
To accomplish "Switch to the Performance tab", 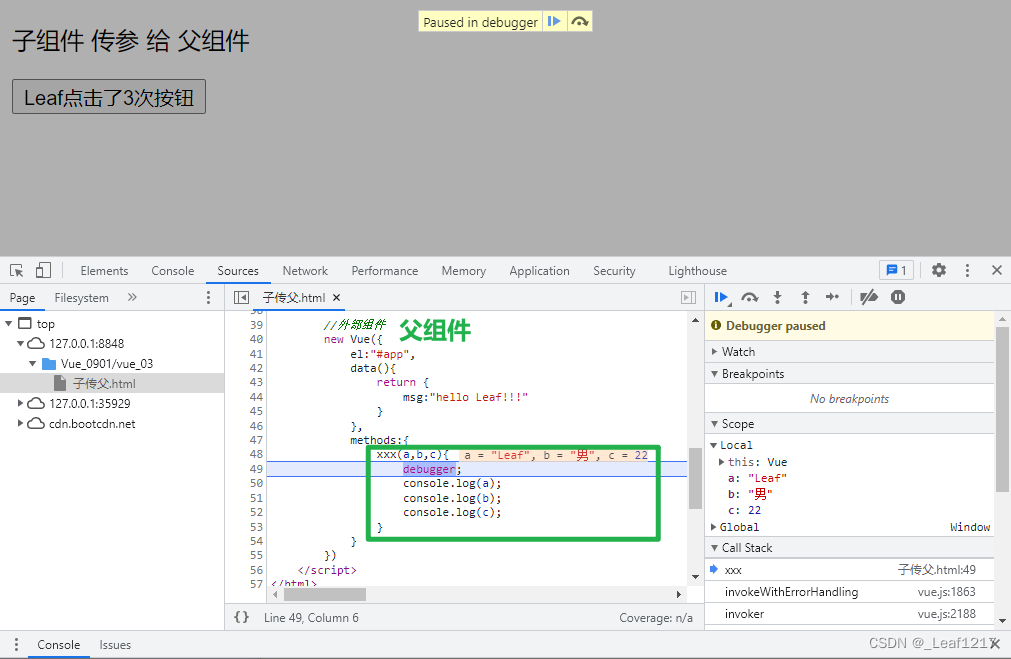I will pos(385,271).
